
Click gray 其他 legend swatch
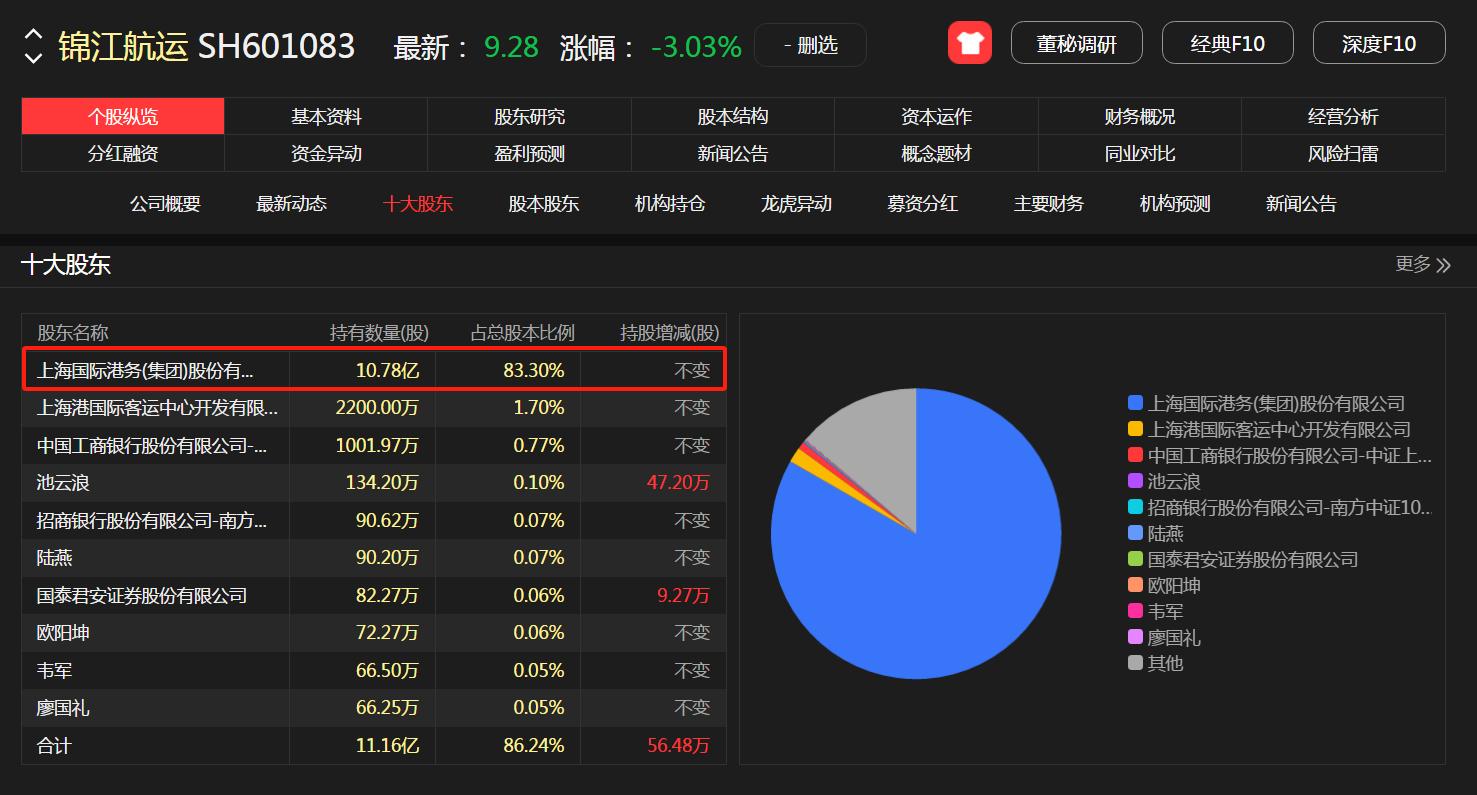pyautogui.click(x=1135, y=662)
